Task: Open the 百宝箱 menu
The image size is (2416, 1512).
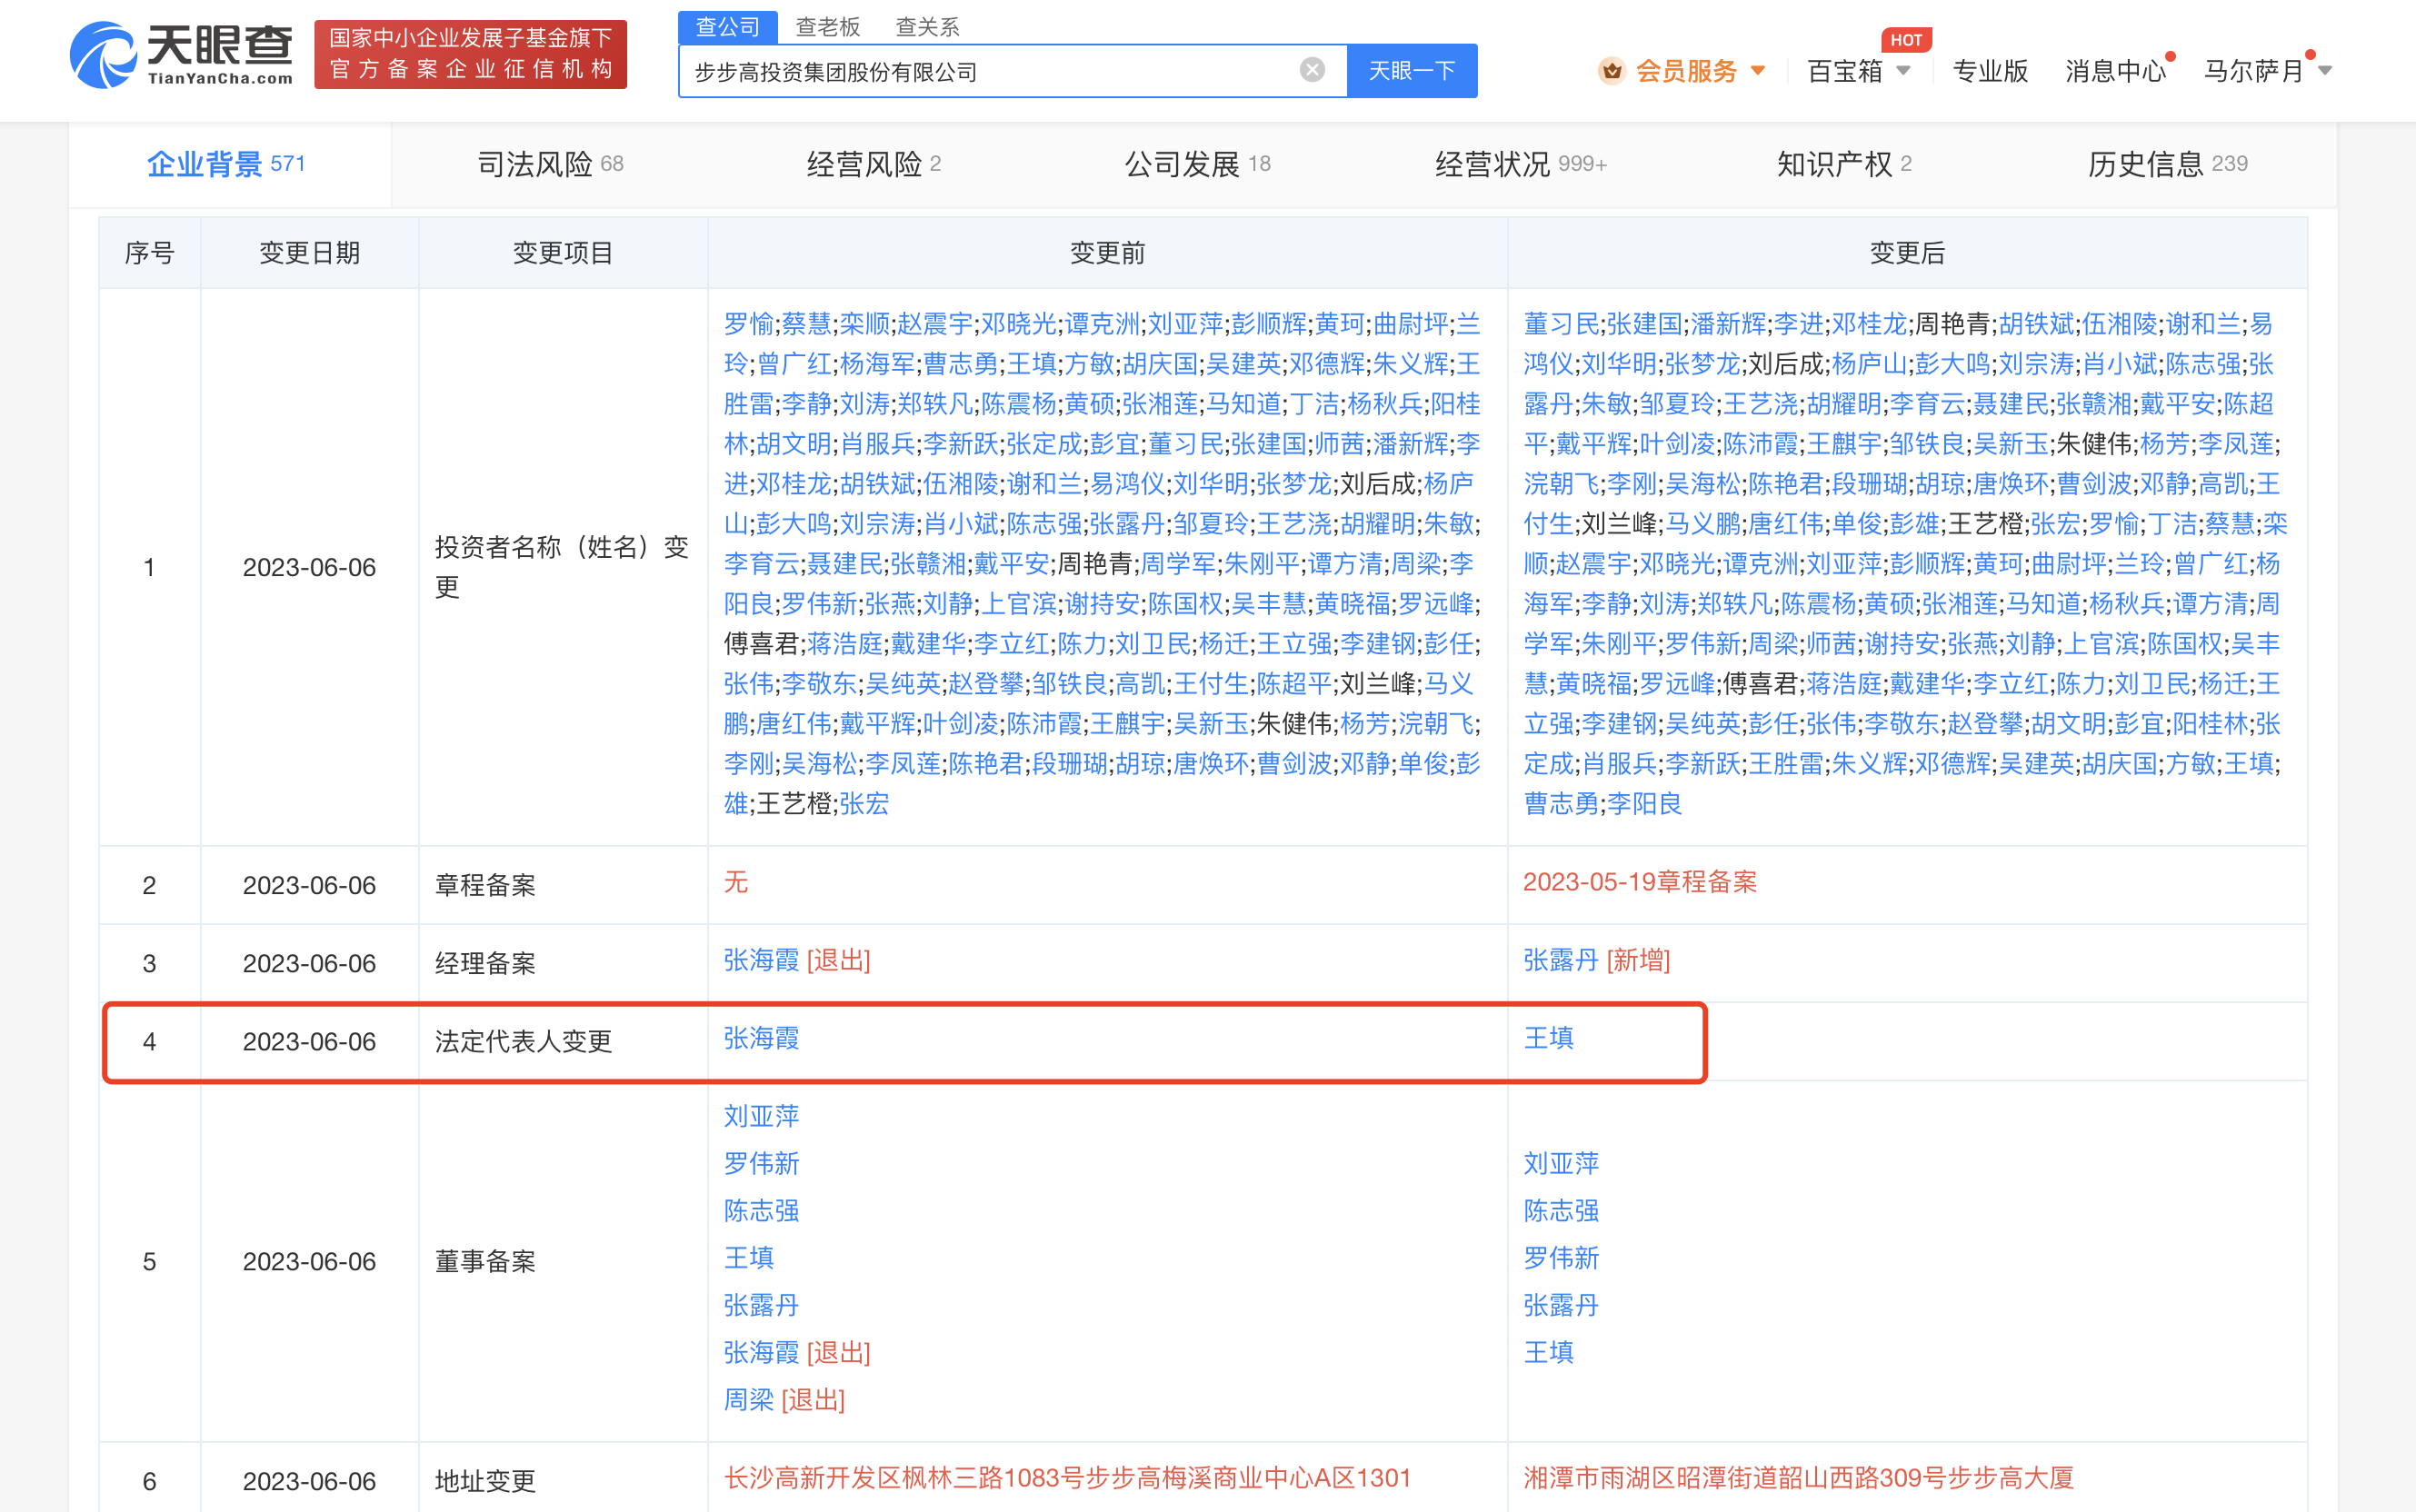Action: click(1845, 71)
